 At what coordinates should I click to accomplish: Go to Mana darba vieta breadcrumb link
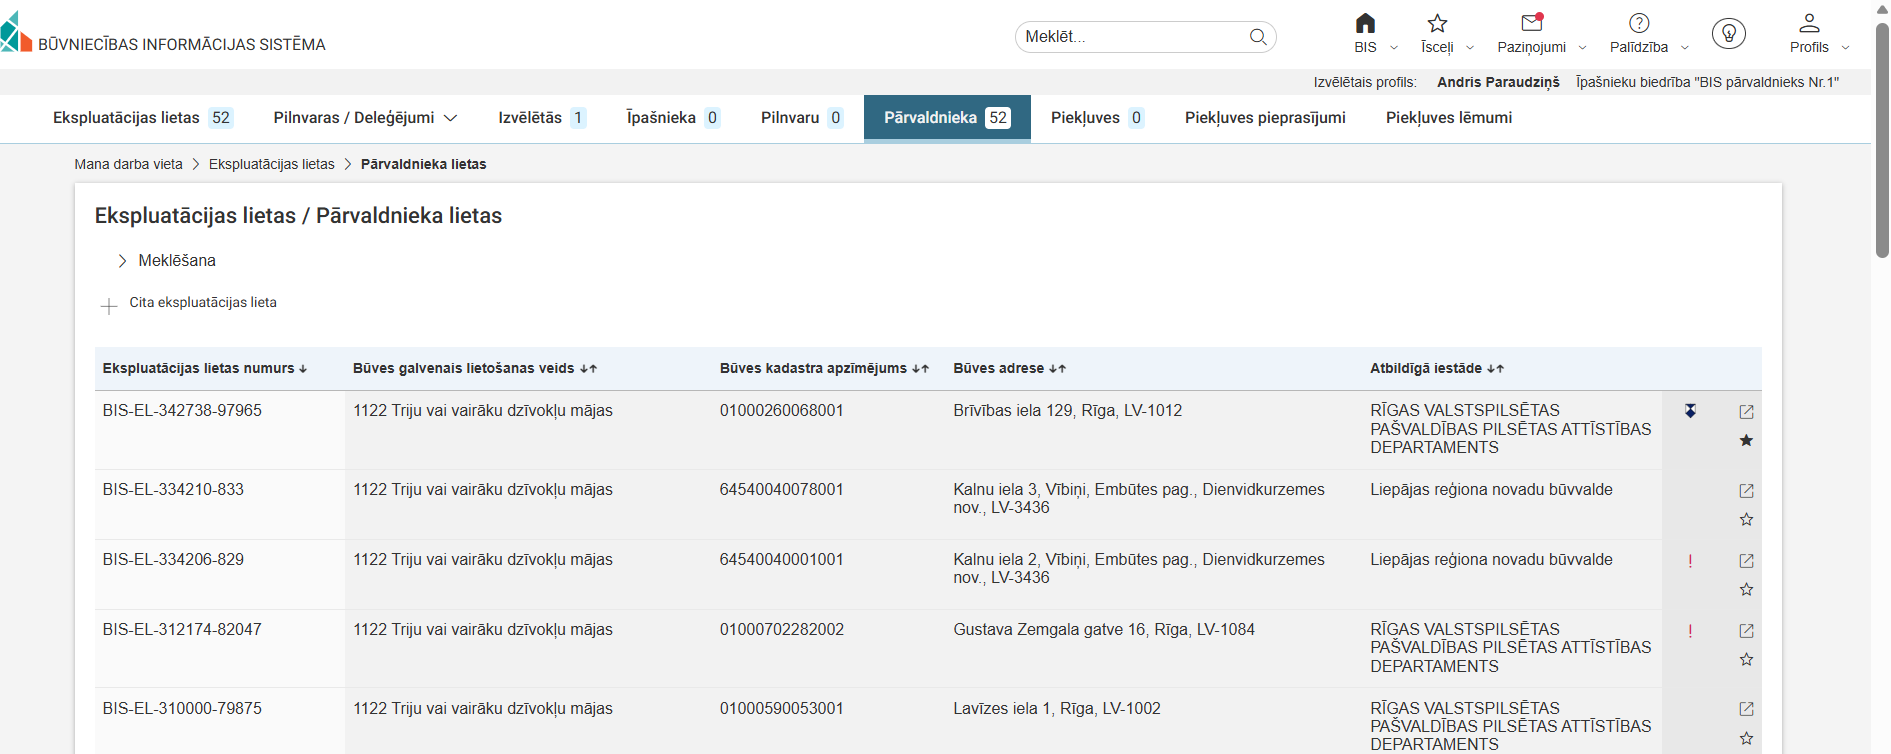[128, 164]
